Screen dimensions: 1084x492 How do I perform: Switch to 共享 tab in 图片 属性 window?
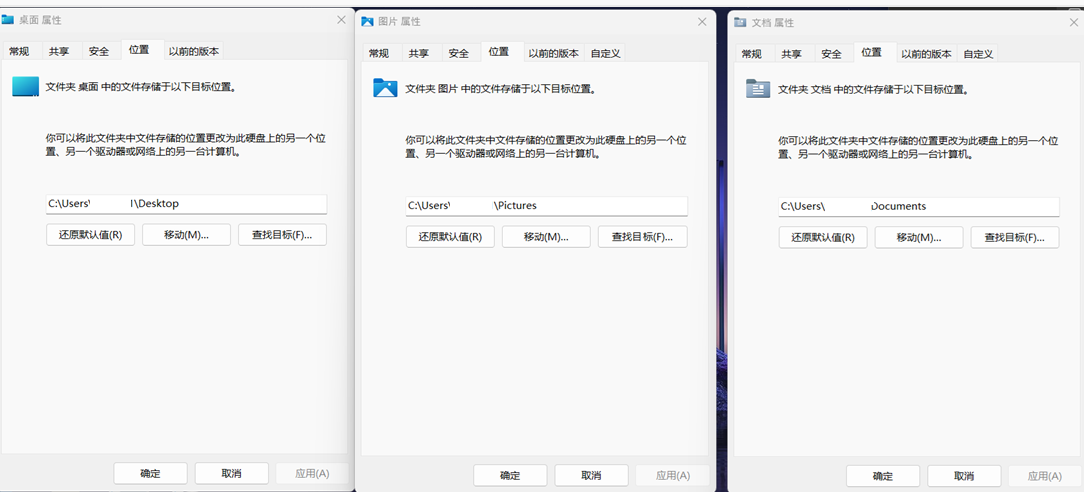(418, 53)
